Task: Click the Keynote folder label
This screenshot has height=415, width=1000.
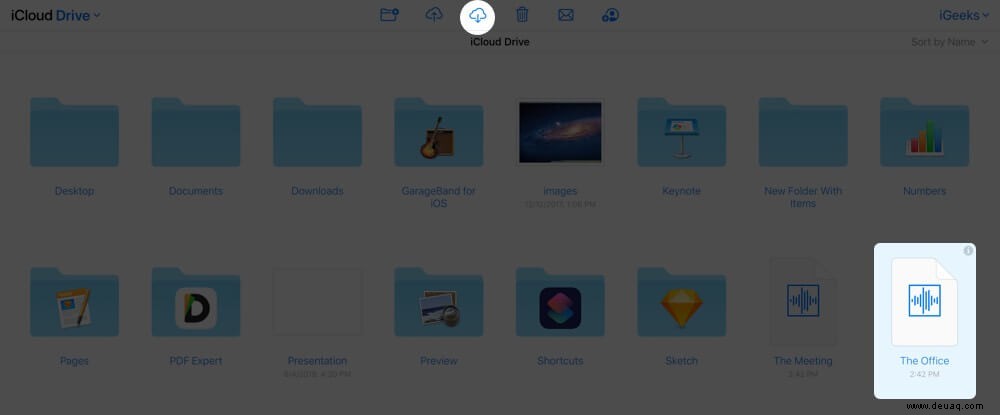Action: 682,191
